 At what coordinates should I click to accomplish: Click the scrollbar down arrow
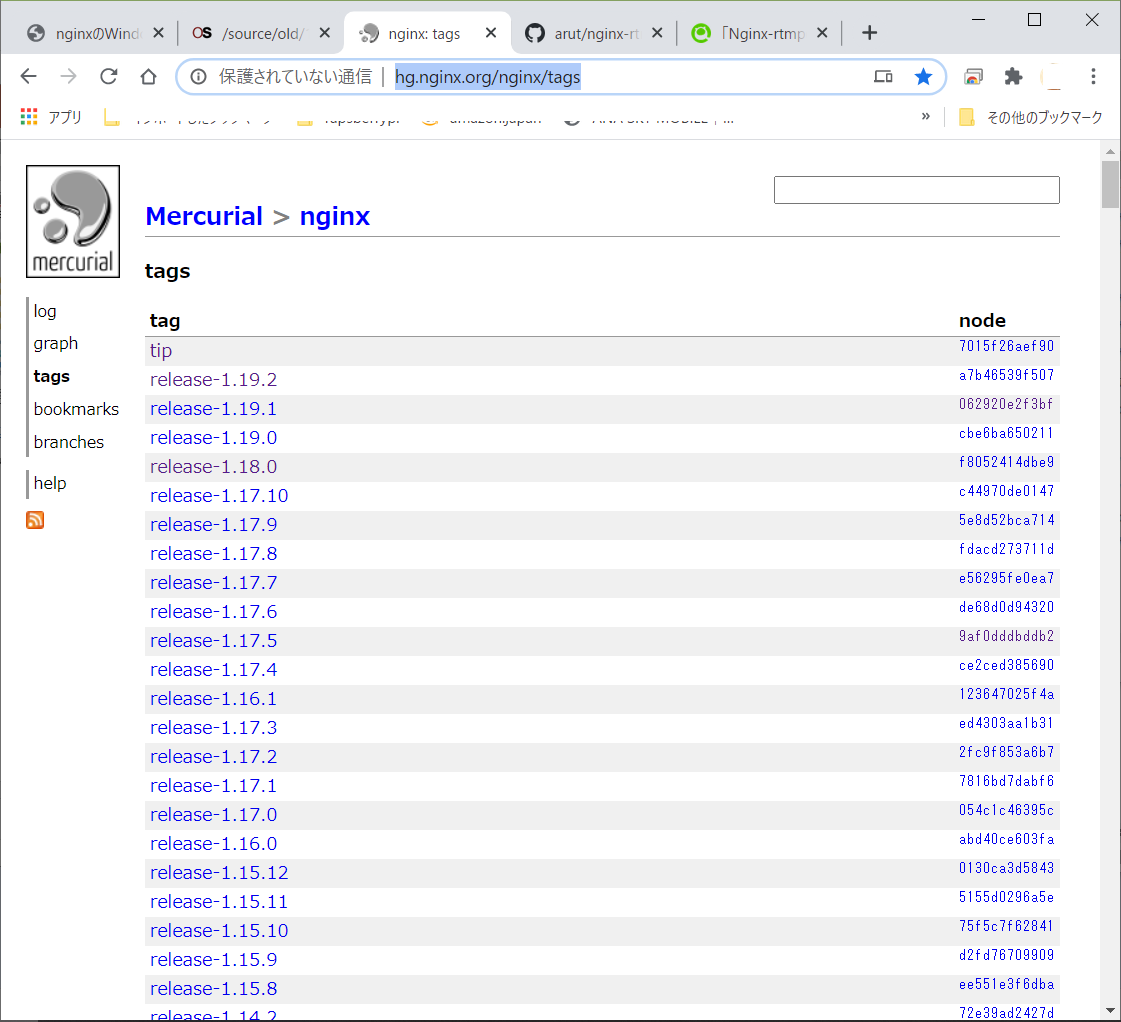(x=1110, y=1011)
